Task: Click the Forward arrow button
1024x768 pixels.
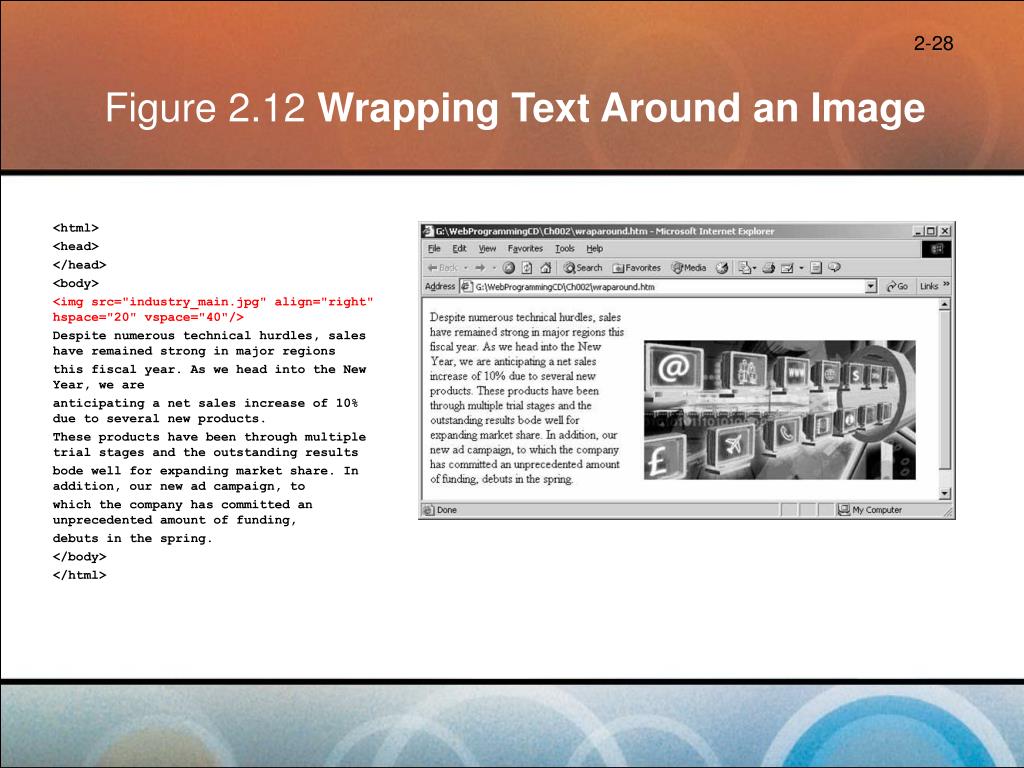Action: pyautogui.click(x=480, y=268)
